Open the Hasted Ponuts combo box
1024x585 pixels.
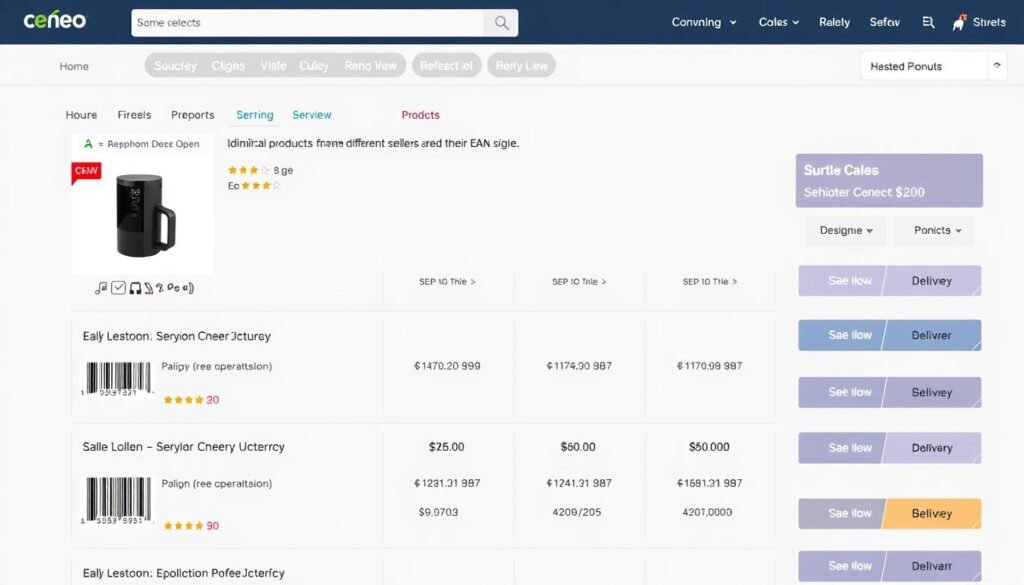(932, 66)
